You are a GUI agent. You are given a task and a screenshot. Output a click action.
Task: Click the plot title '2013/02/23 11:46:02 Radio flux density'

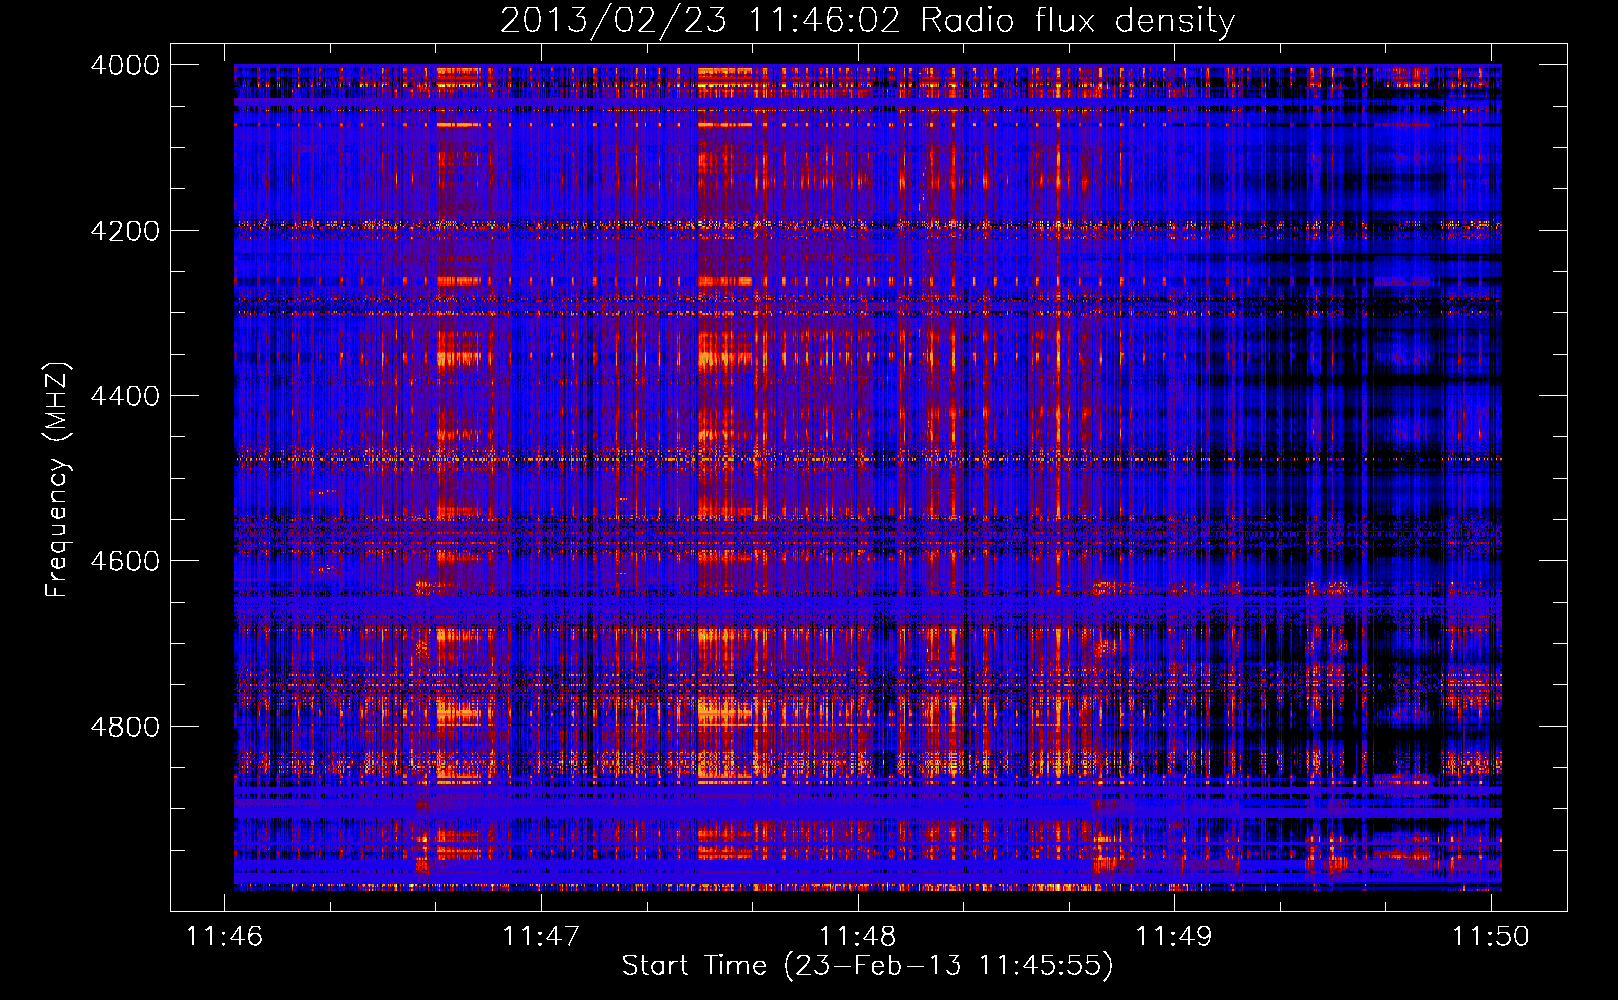click(x=867, y=20)
